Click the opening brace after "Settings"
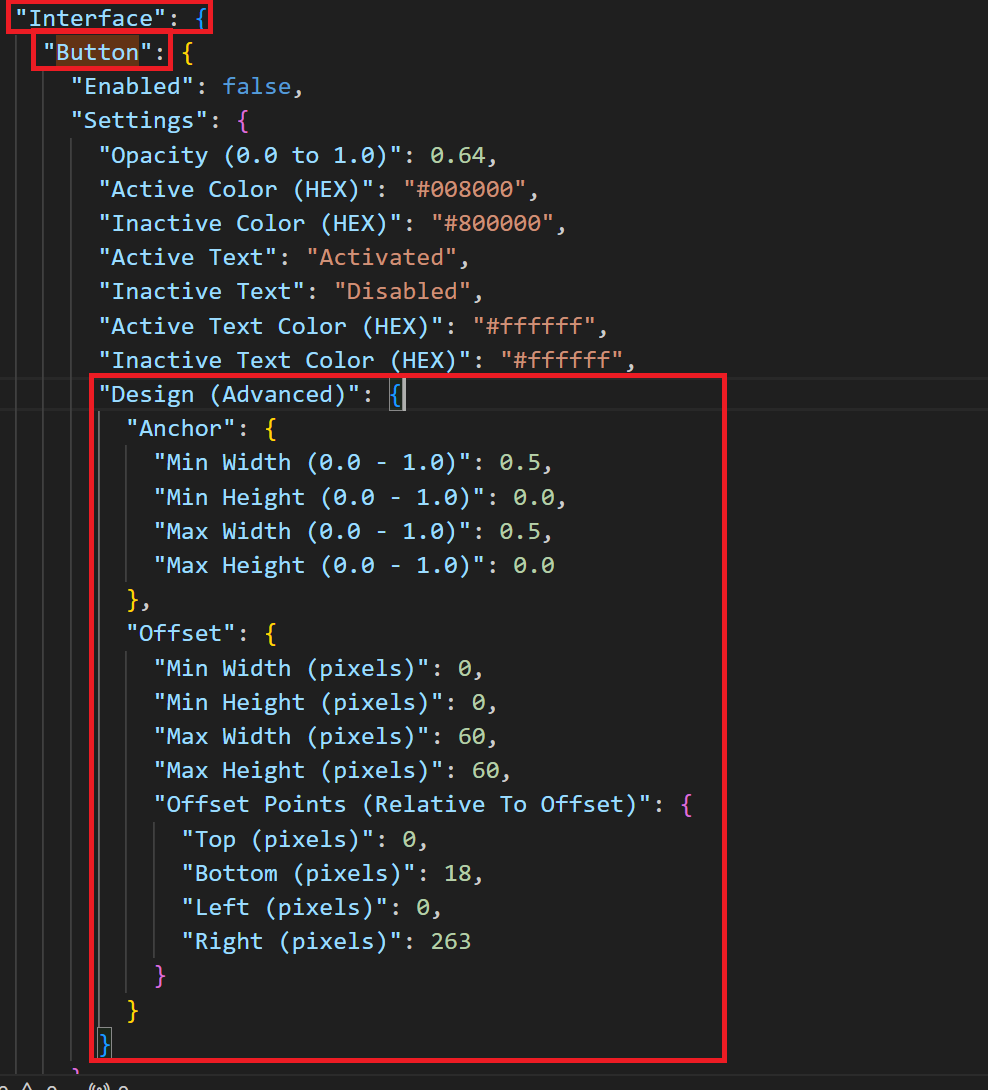Screen dimensions: 988x1090 pos(243,121)
